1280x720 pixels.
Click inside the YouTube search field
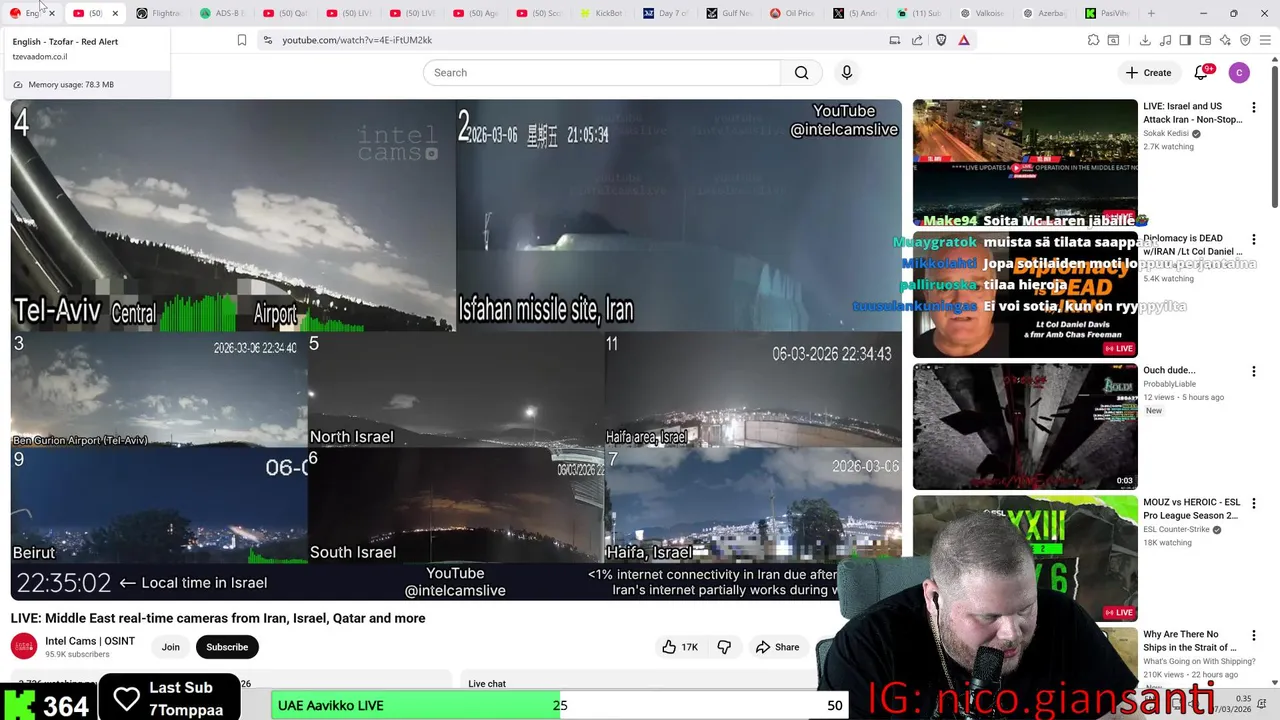coord(602,72)
